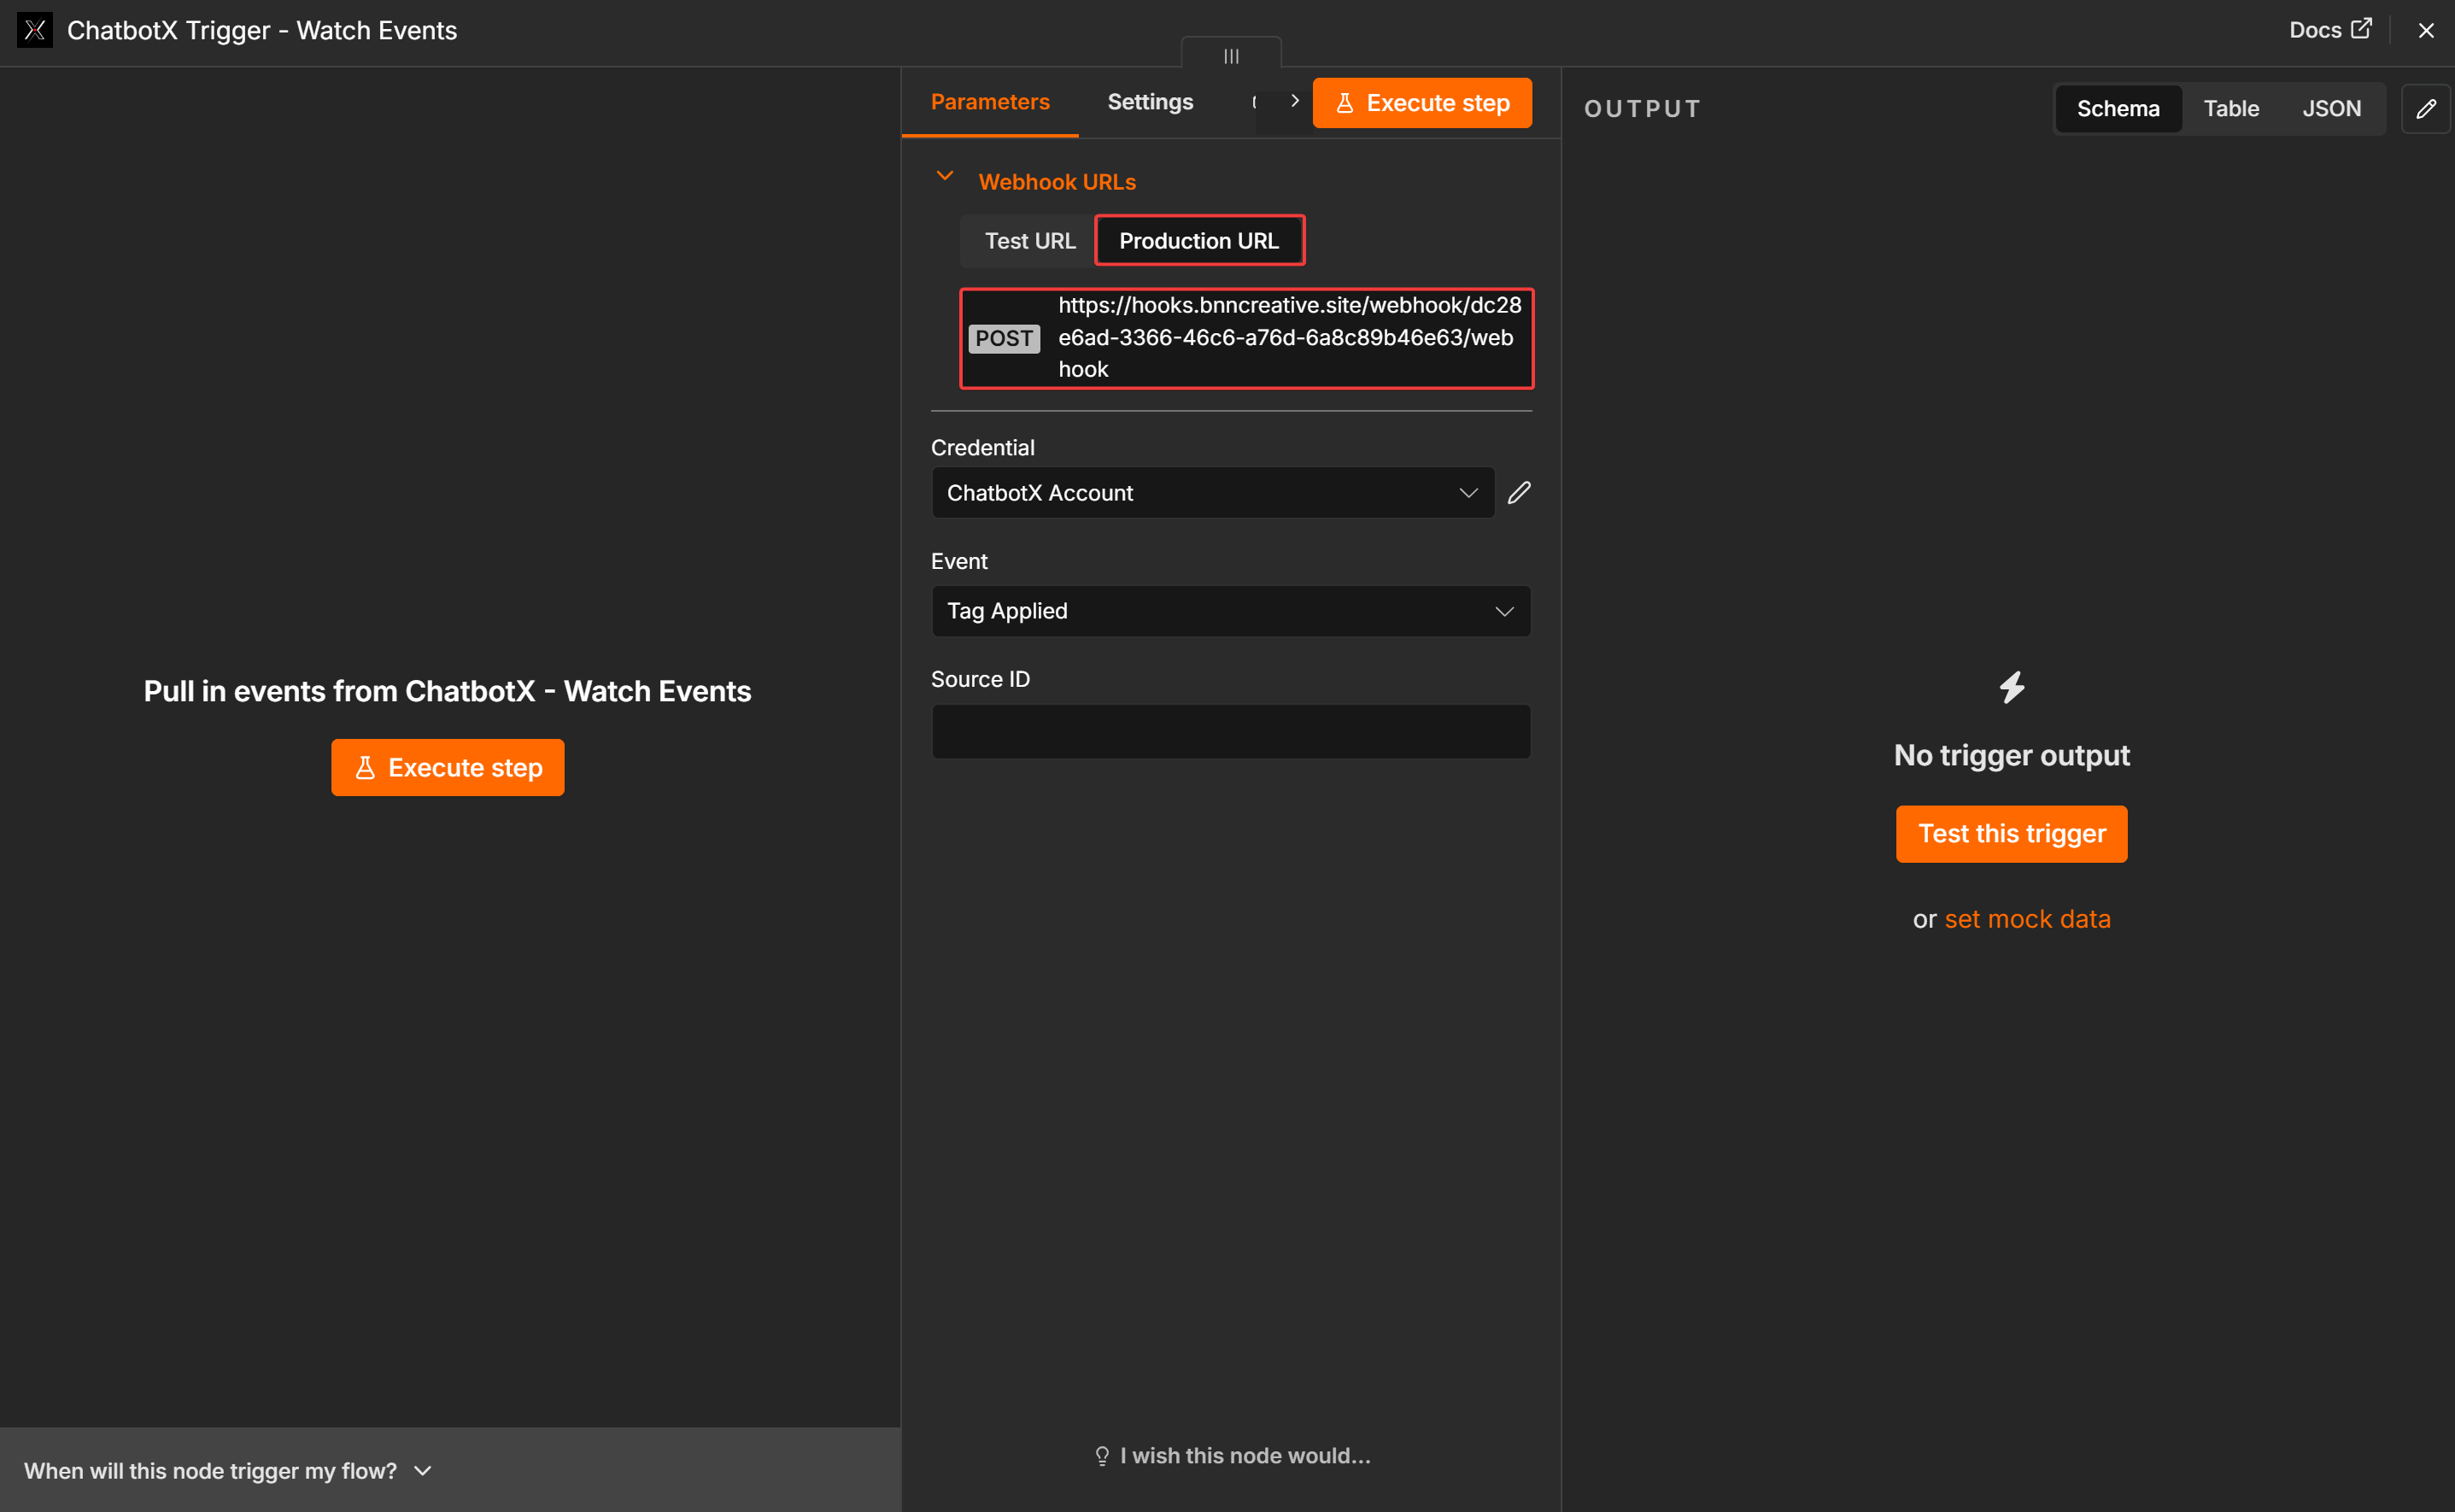The width and height of the screenshot is (2455, 1512).
Task: Open the Docs external link
Action: (2330, 30)
